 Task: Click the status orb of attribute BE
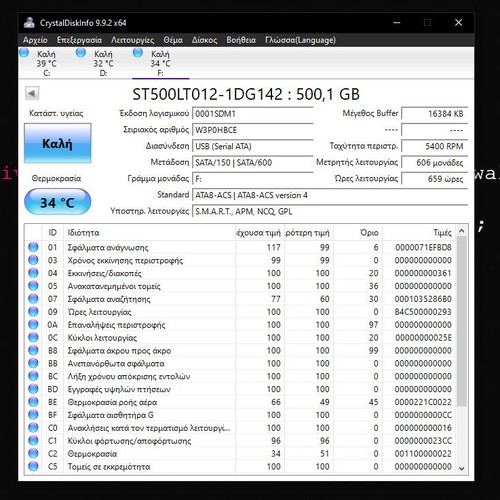tap(33, 402)
